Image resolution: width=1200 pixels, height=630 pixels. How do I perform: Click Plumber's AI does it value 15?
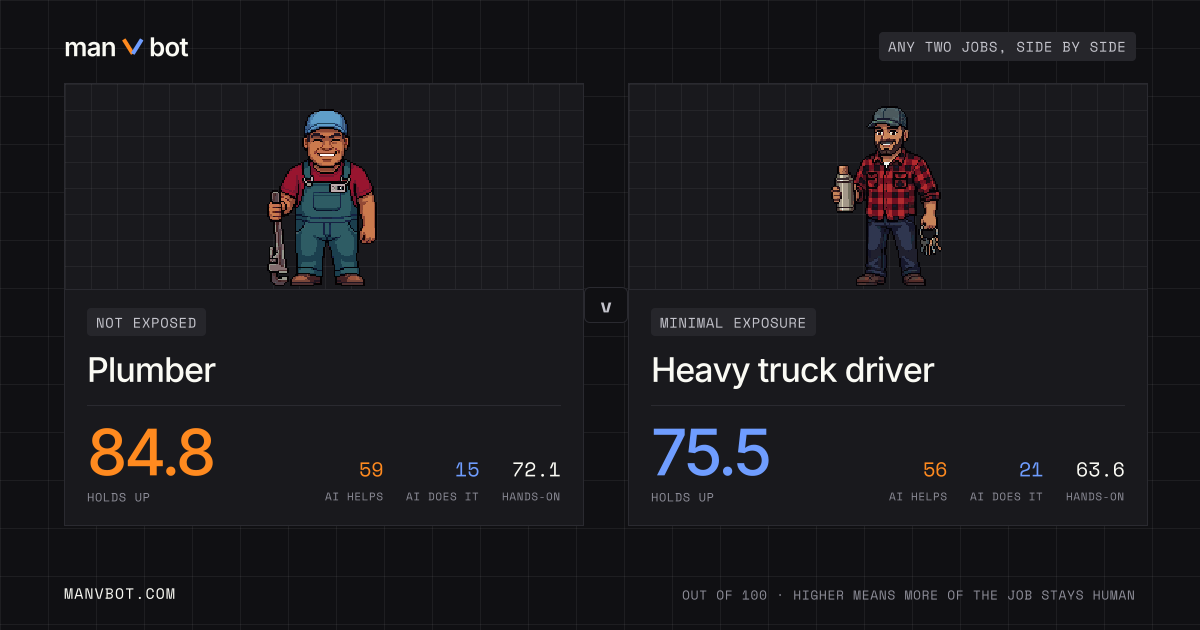click(x=467, y=470)
